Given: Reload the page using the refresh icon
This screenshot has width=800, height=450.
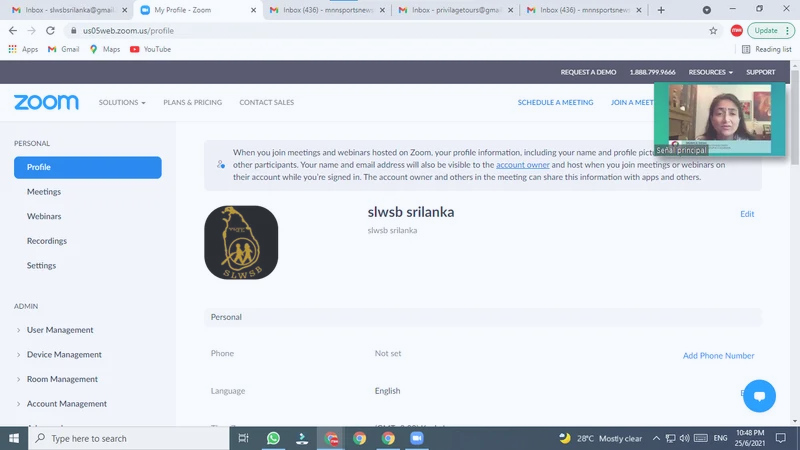Looking at the screenshot, I should point(50,30).
